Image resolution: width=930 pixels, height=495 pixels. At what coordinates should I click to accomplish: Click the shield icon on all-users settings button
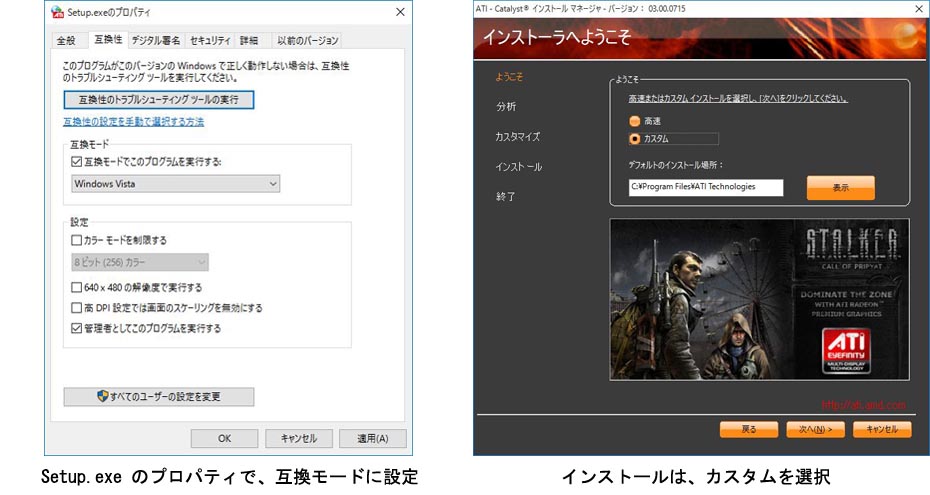103,396
